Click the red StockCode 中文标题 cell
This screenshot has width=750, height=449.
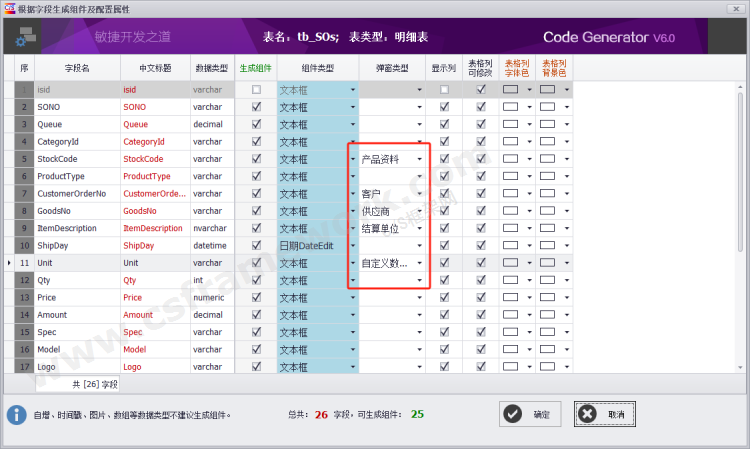point(155,159)
